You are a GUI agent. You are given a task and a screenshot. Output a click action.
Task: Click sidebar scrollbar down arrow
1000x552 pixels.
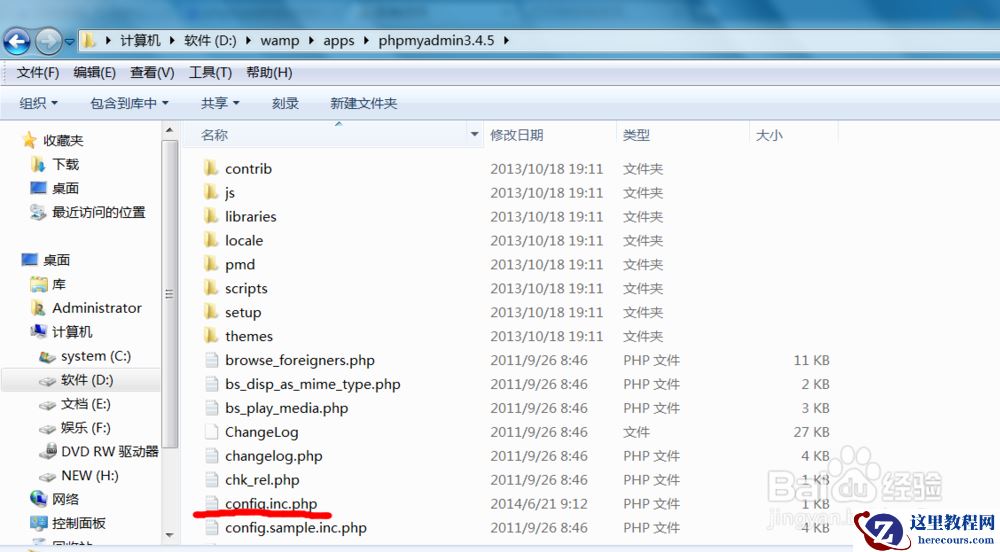170,535
